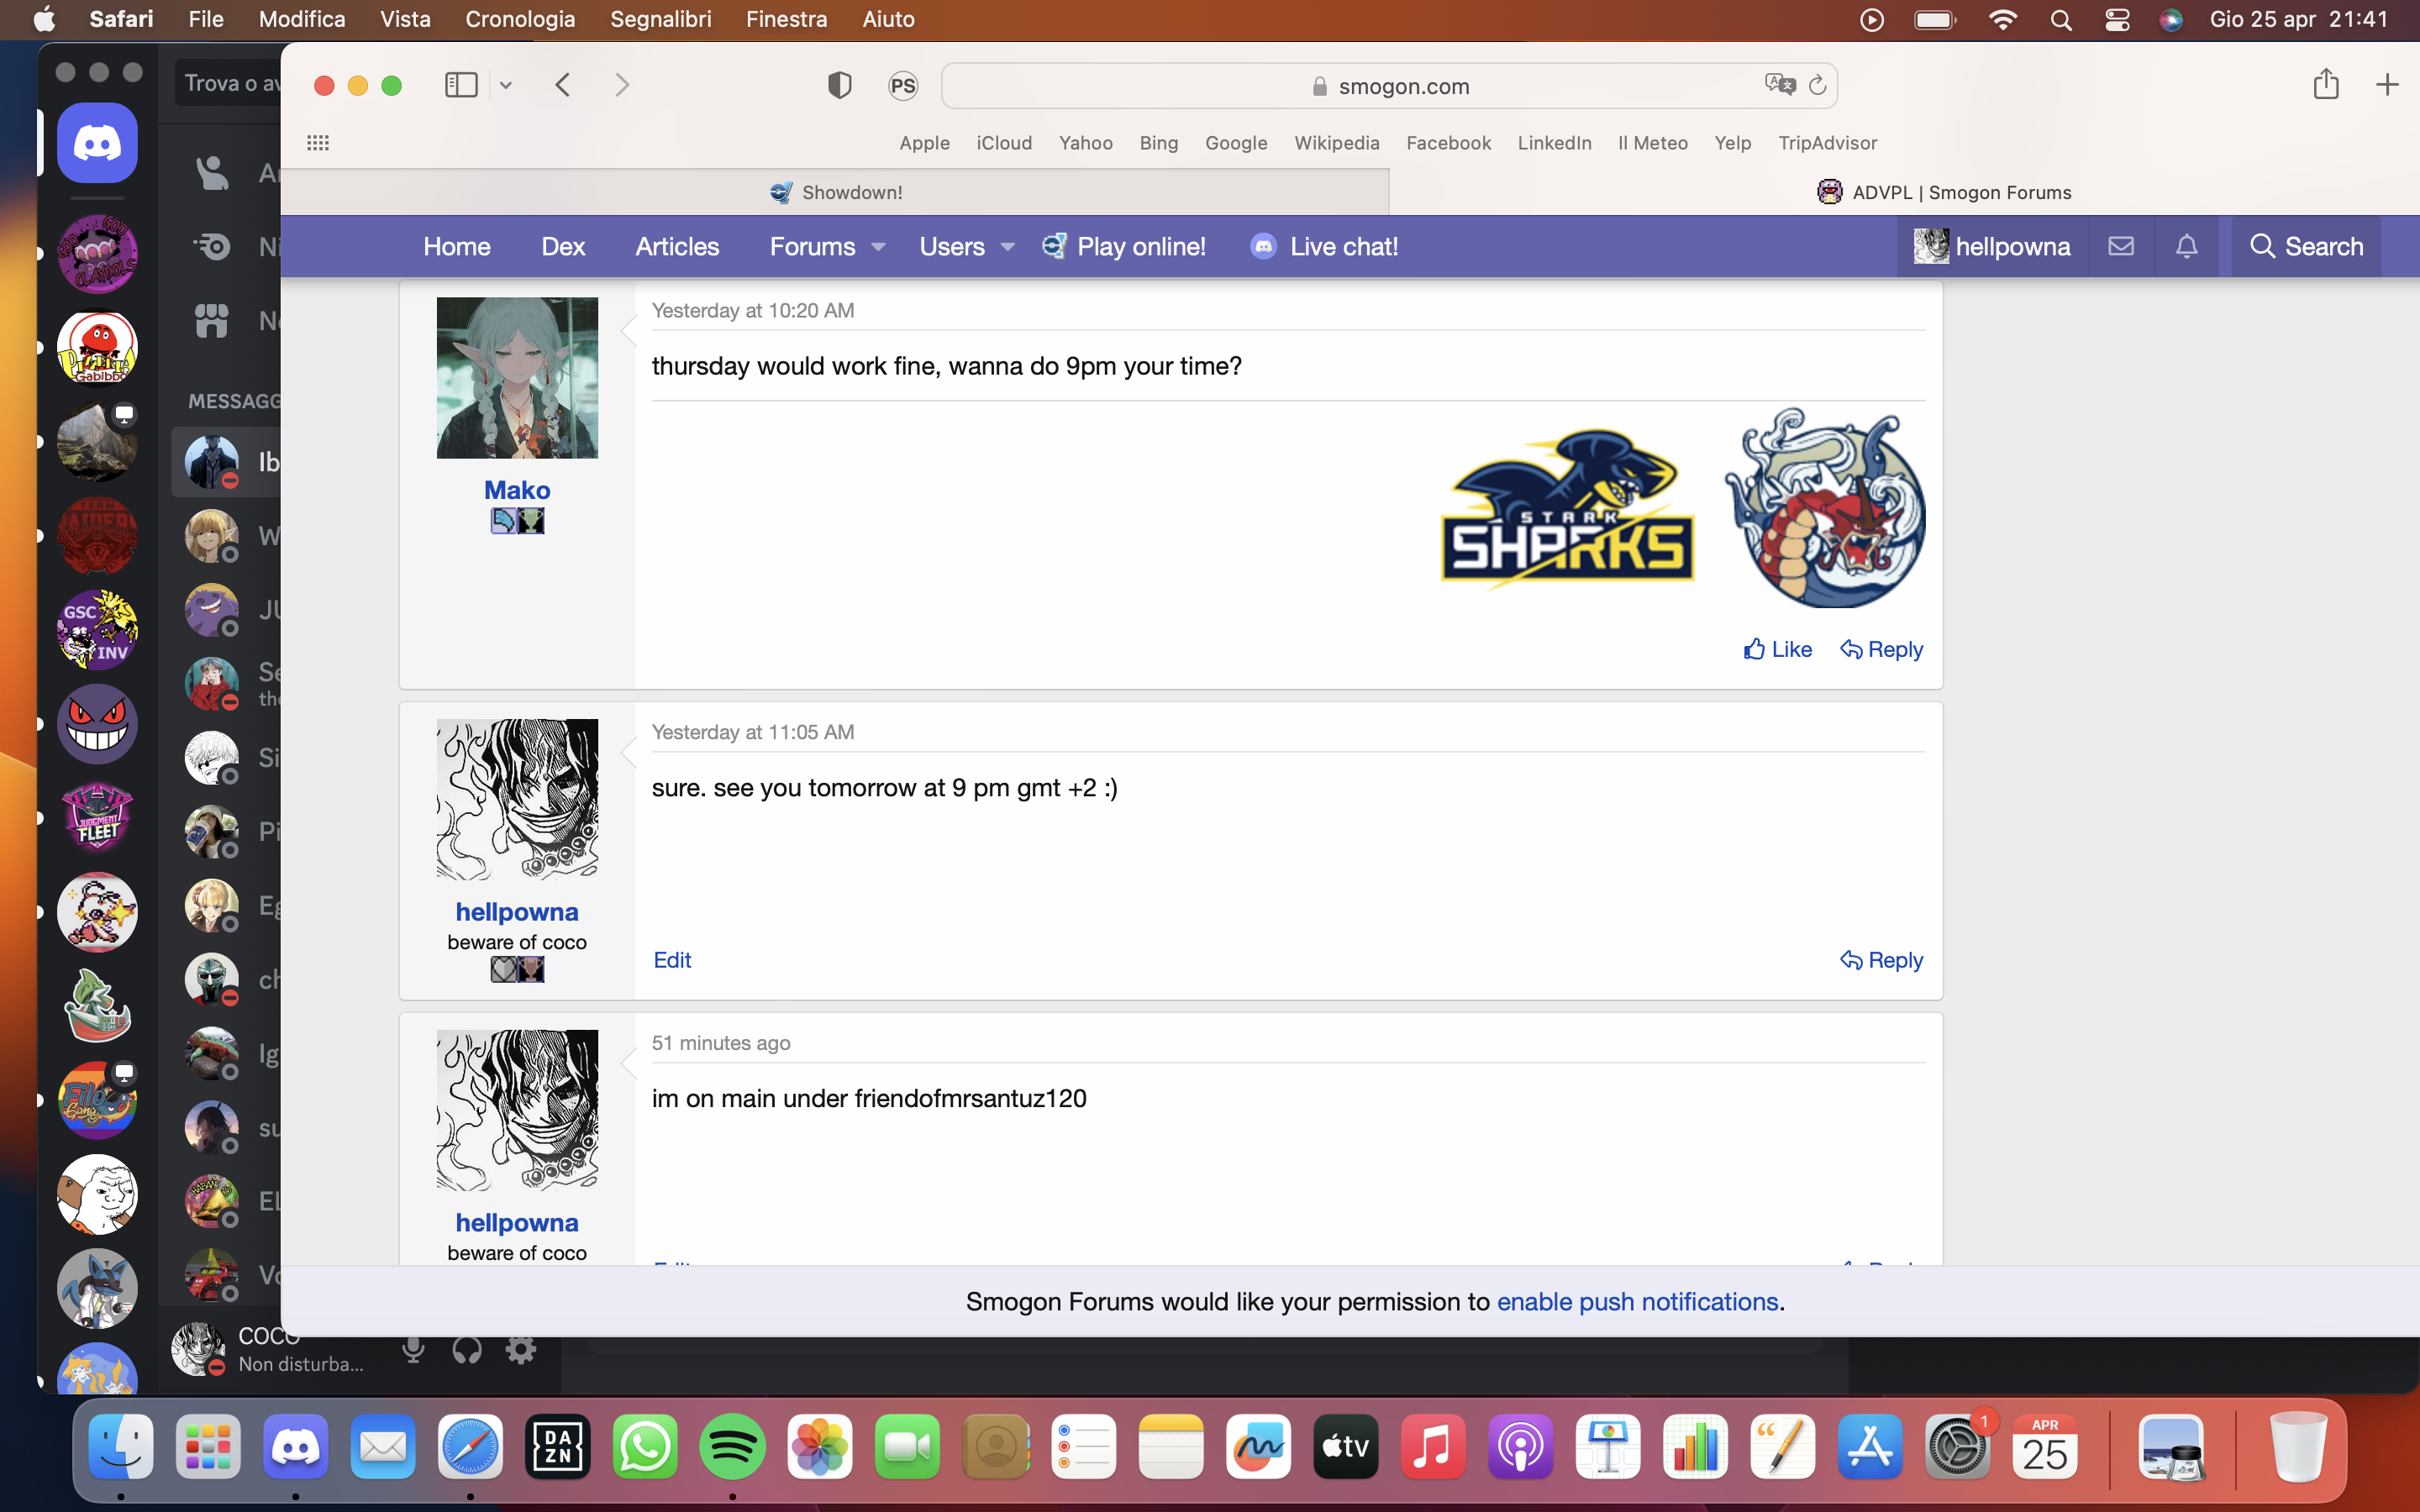
Task: Launch Spotify from the Dock
Action: [x=733, y=1447]
